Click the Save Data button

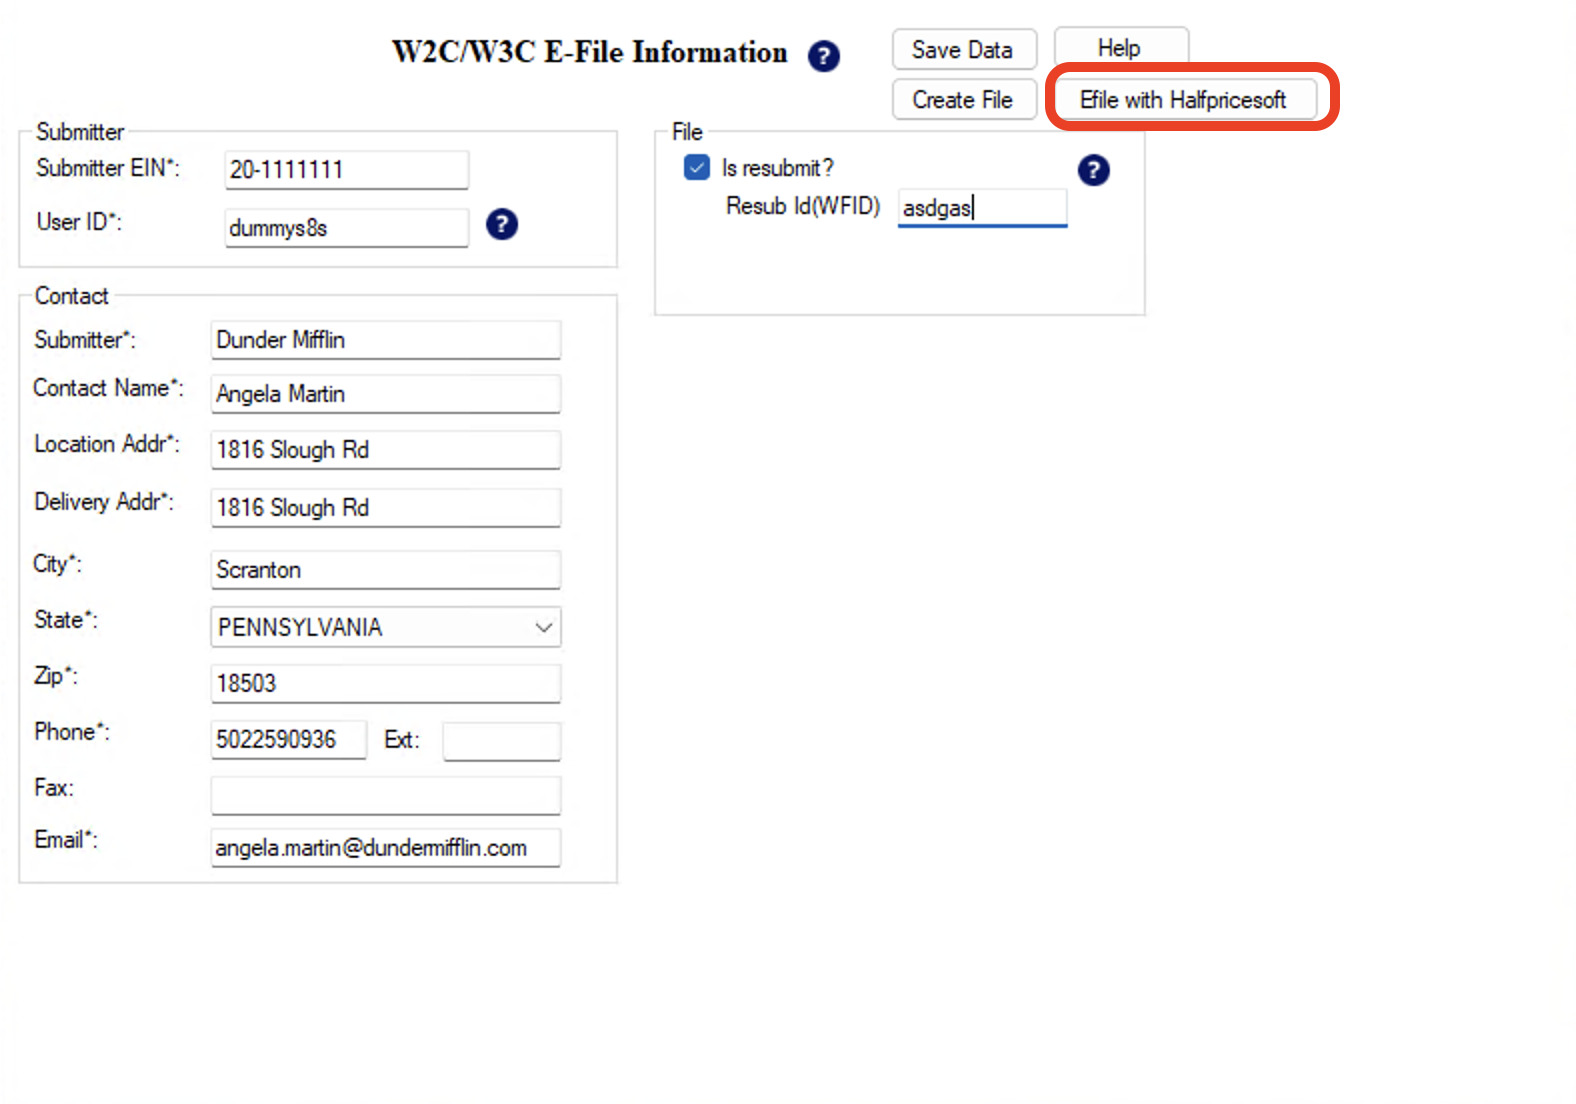click(963, 50)
